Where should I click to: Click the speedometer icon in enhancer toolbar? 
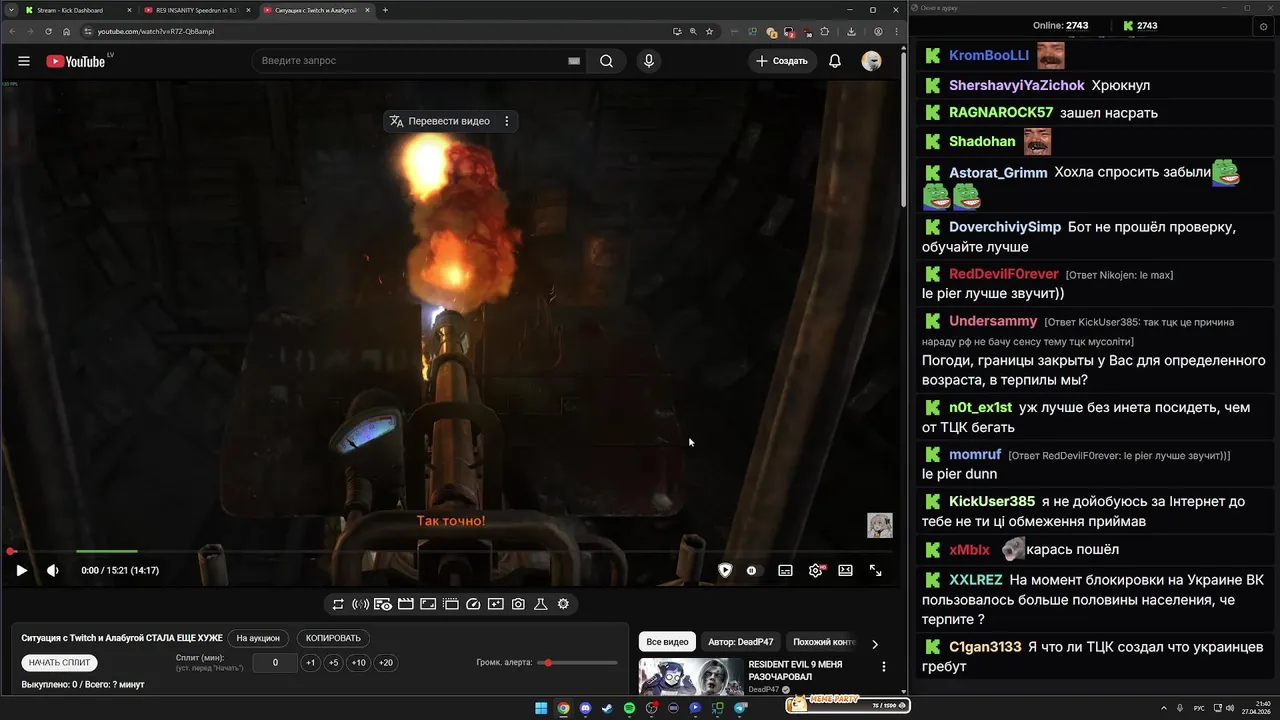pyautogui.click(x=474, y=604)
